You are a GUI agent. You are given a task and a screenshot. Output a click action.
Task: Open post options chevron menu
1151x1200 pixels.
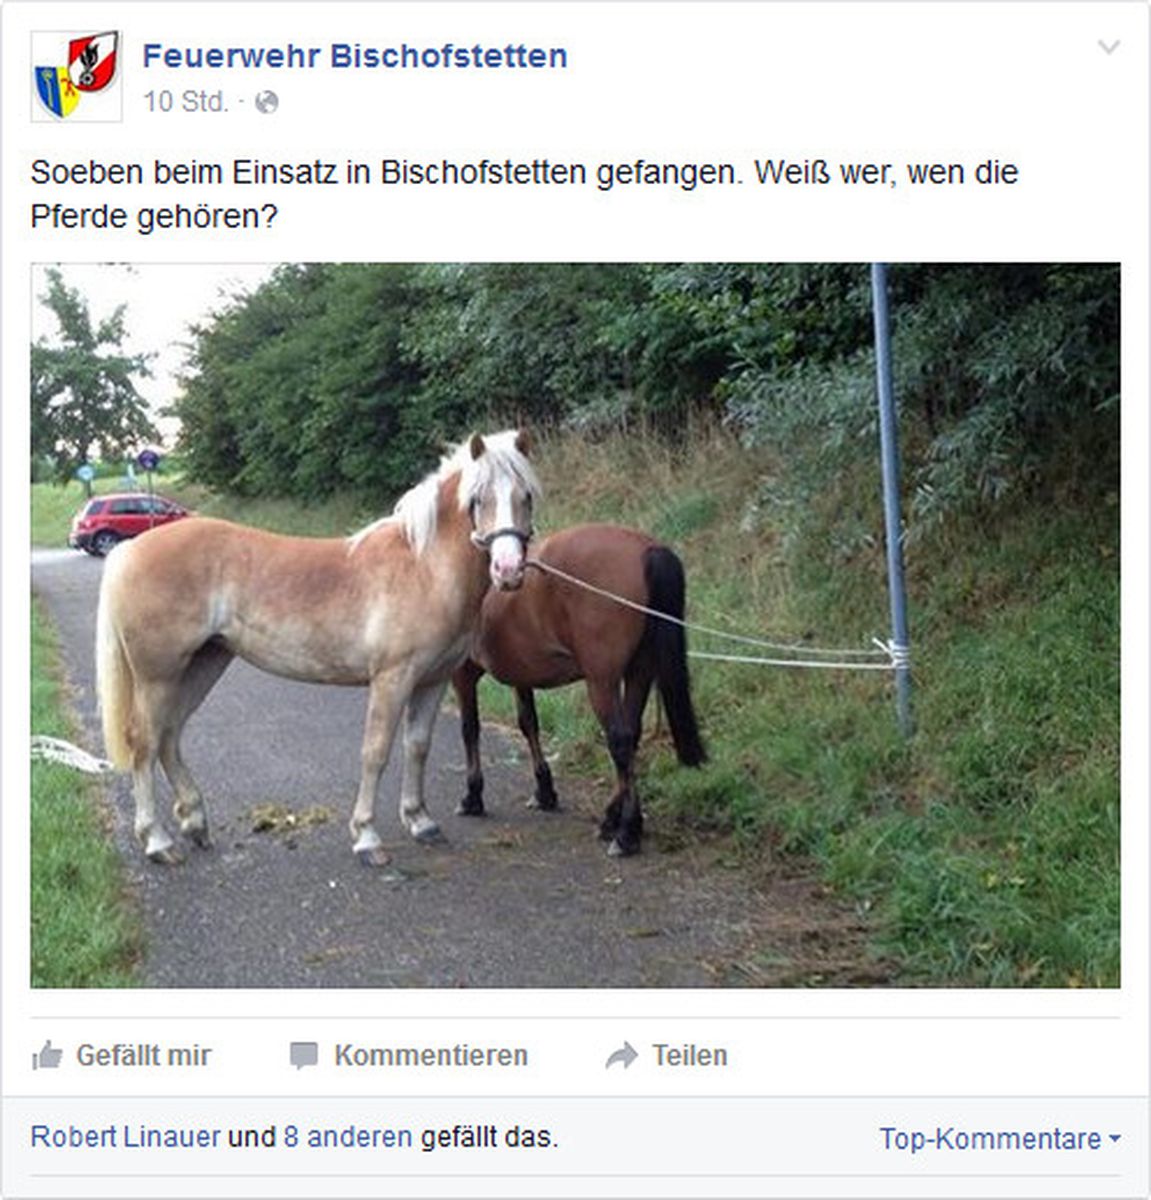tap(1109, 47)
